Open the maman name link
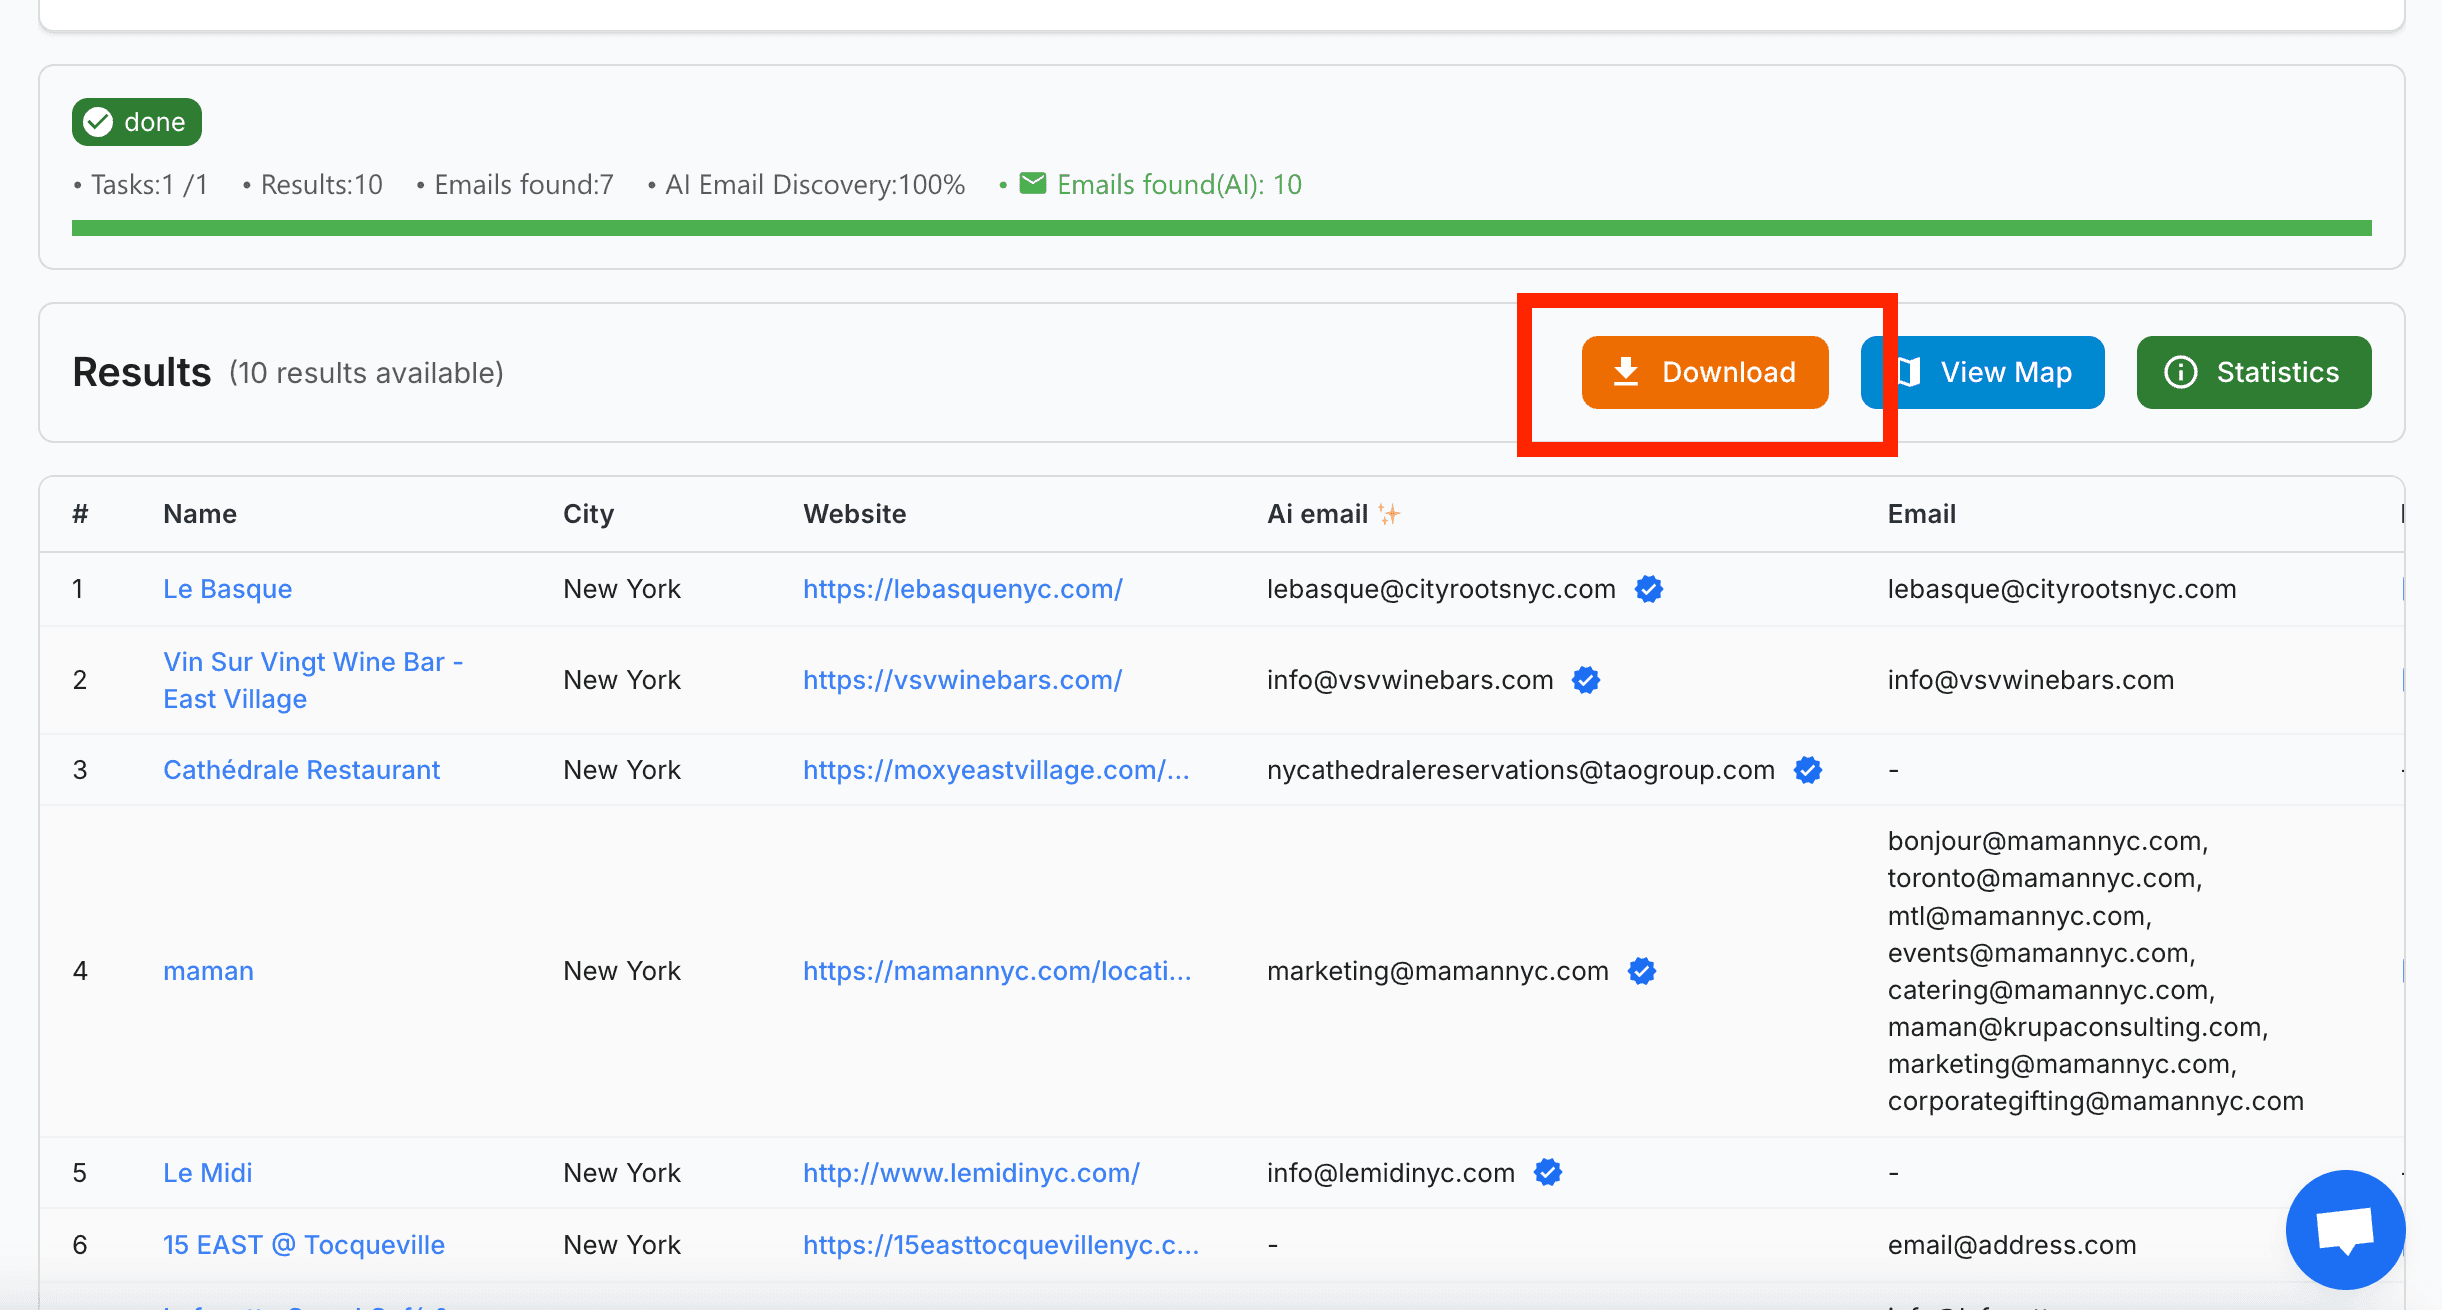 click(208, 971)
